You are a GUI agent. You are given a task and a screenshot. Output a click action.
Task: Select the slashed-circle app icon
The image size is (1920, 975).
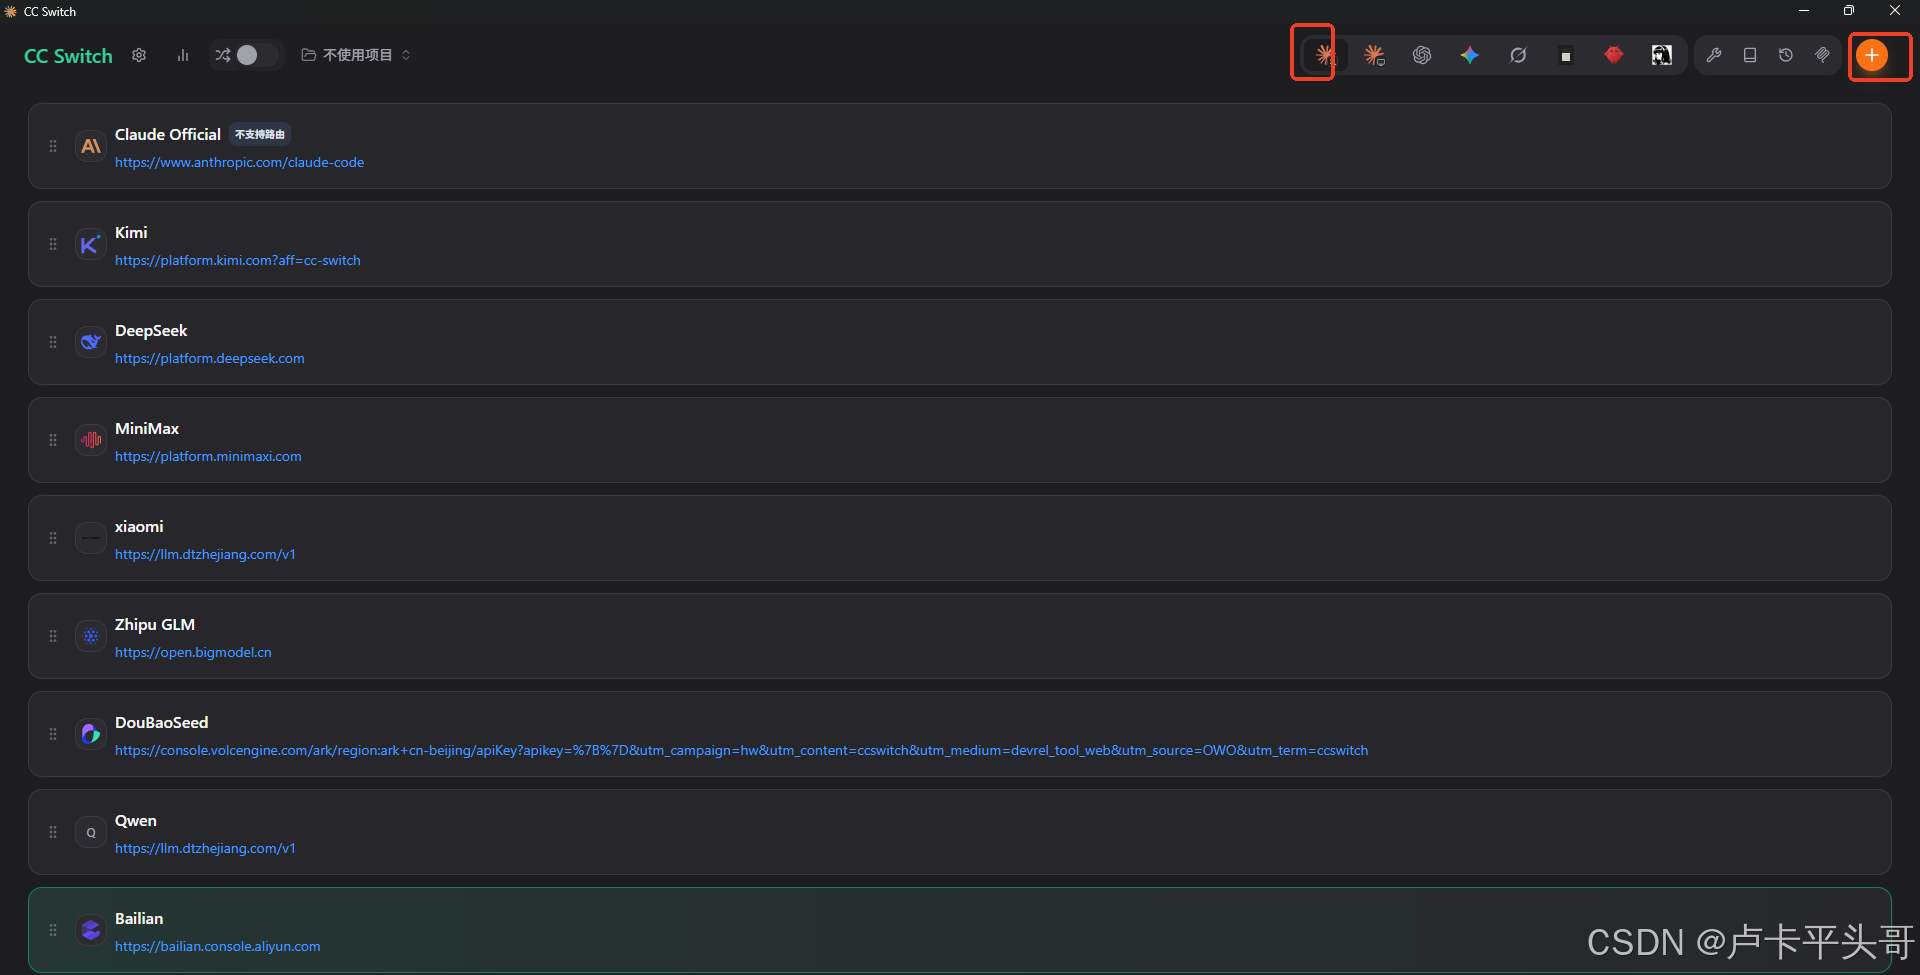(1518, 55)
